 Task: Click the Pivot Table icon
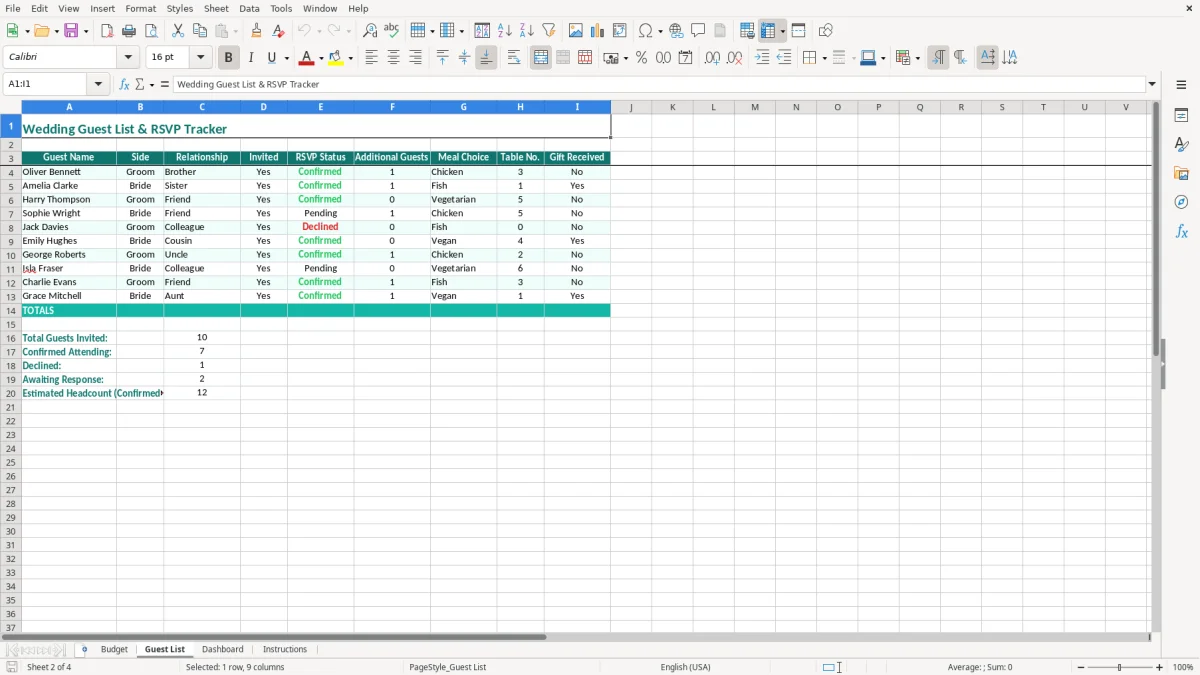(619, 31)
